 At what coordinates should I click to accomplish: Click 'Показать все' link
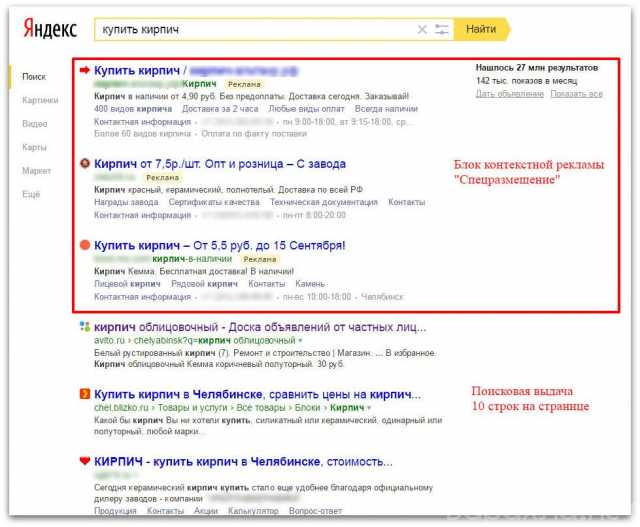tap(576, 94)
